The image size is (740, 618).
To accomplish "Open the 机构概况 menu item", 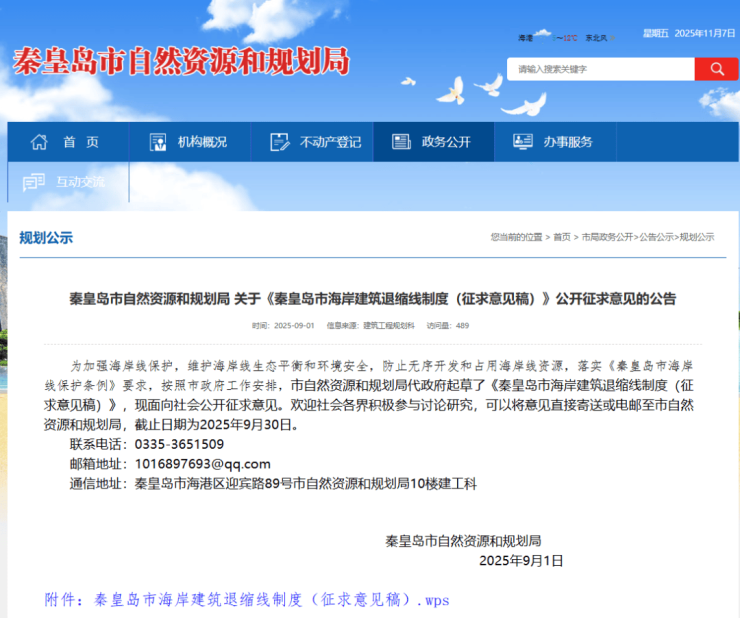I will click(x=190, y=142).
